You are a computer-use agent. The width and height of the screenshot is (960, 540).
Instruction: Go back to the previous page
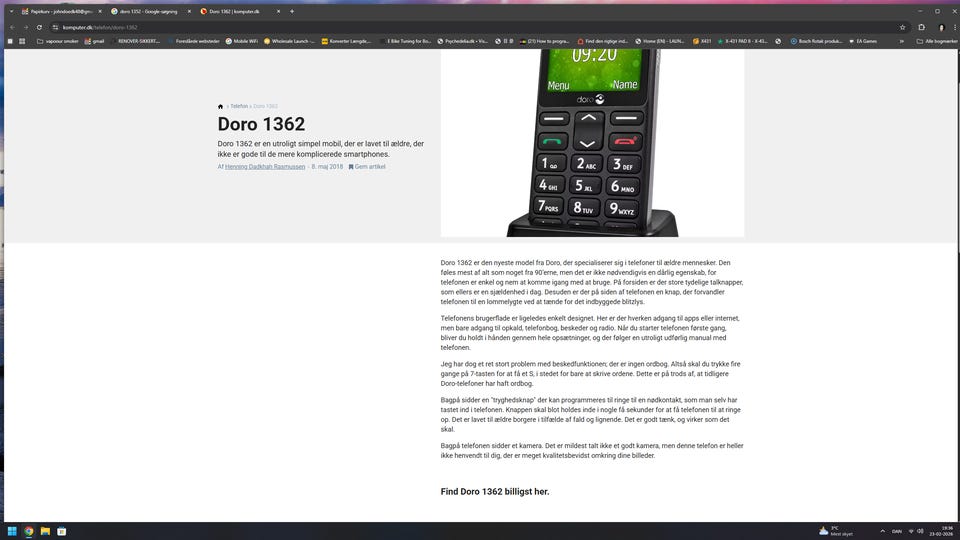(x=12, y=27)
